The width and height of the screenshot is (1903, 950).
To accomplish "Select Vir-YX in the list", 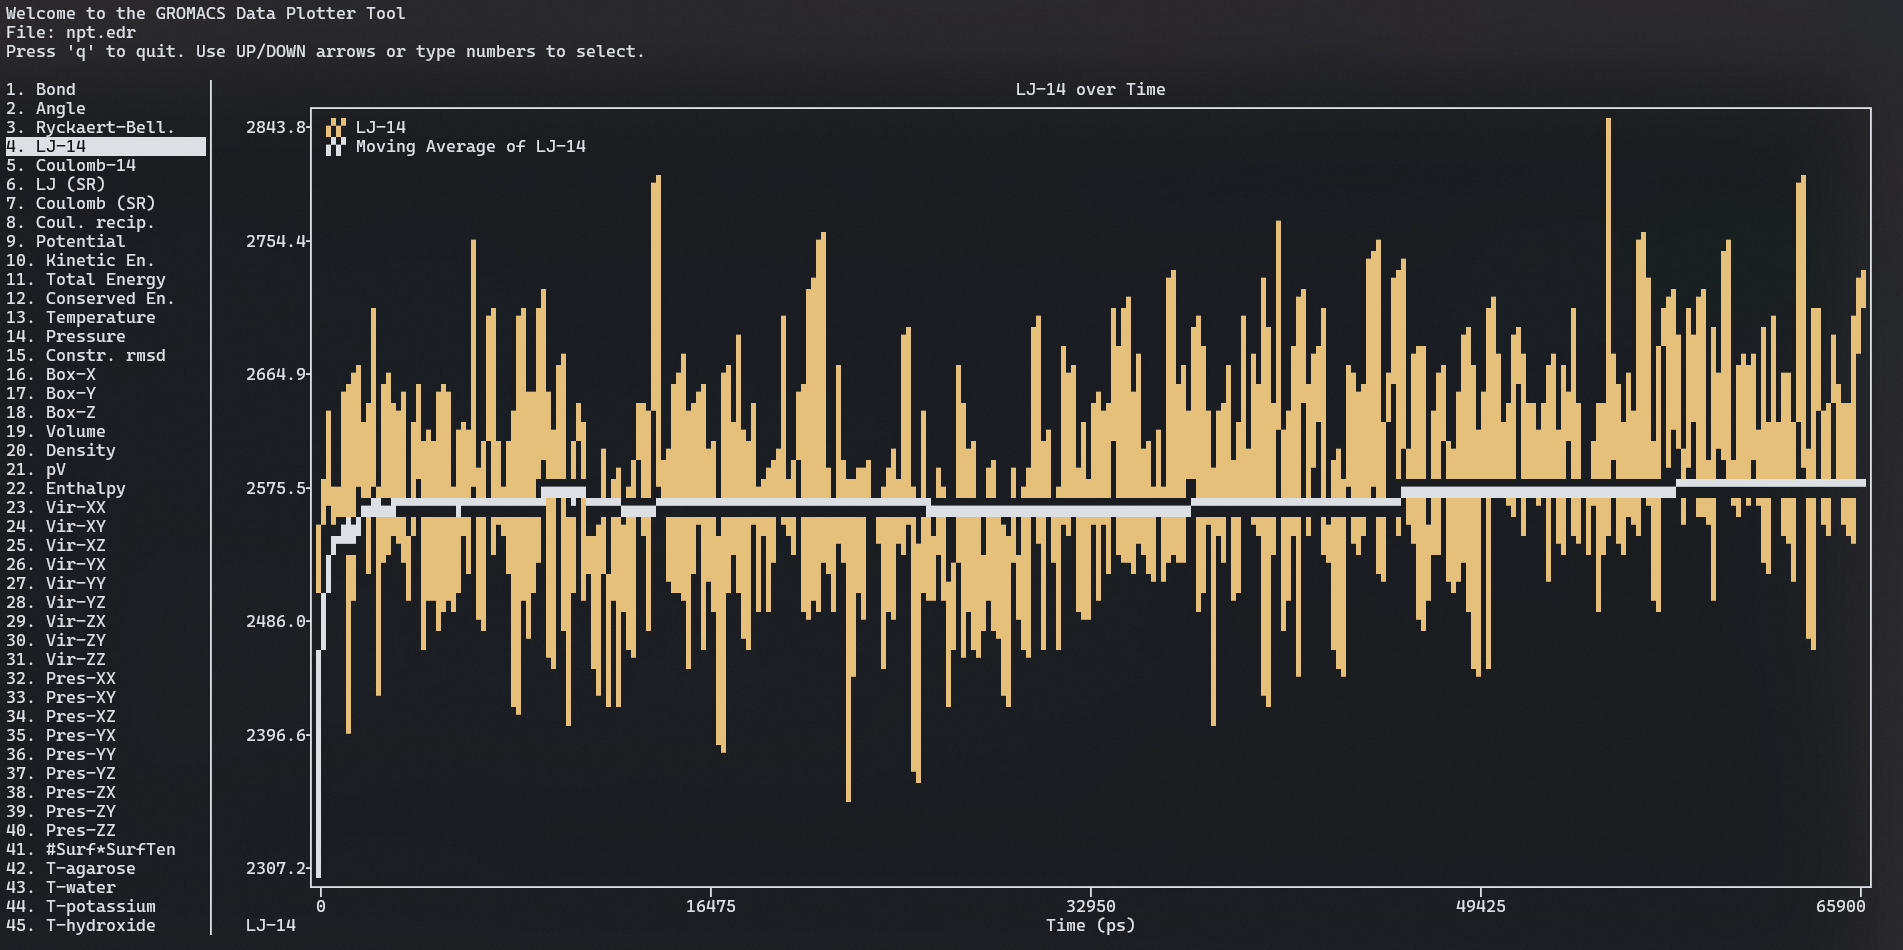I will pos(56,564).
